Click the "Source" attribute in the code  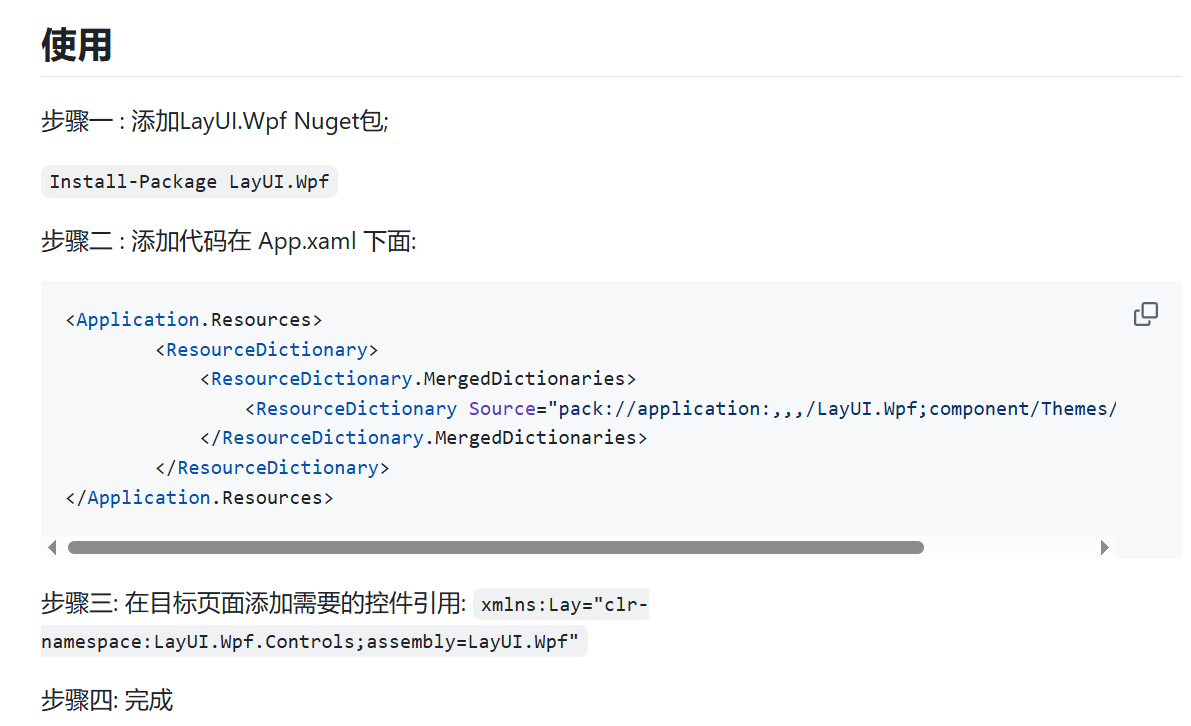[502, 408]
